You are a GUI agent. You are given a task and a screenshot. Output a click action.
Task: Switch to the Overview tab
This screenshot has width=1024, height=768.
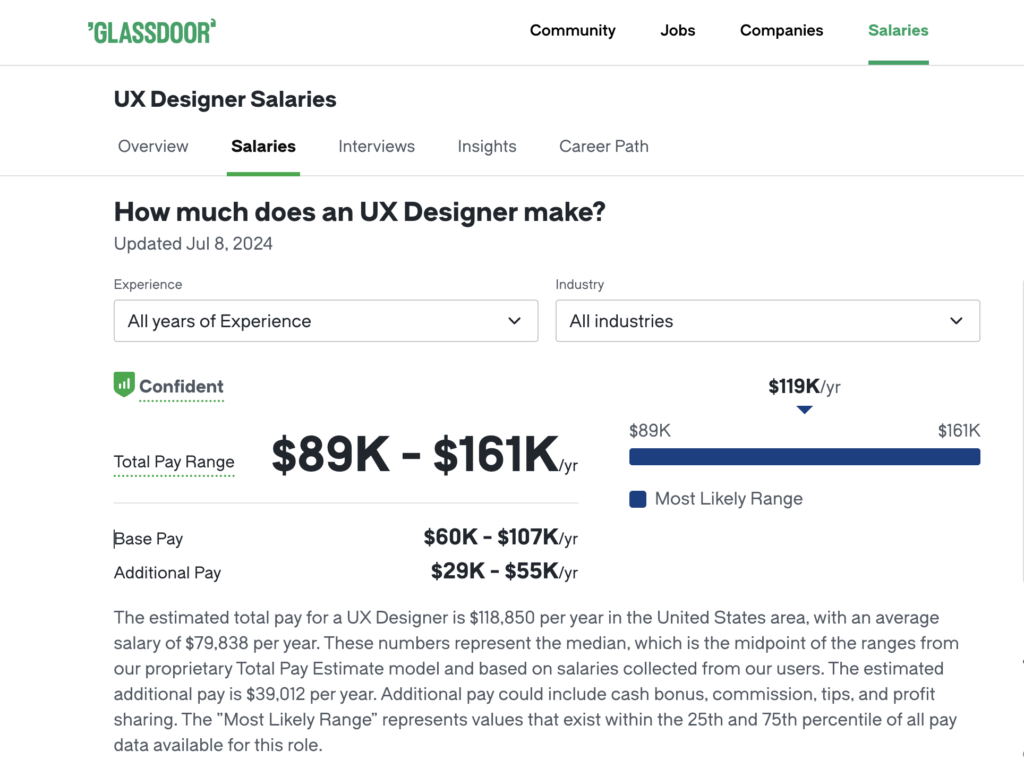pos(153,146)
